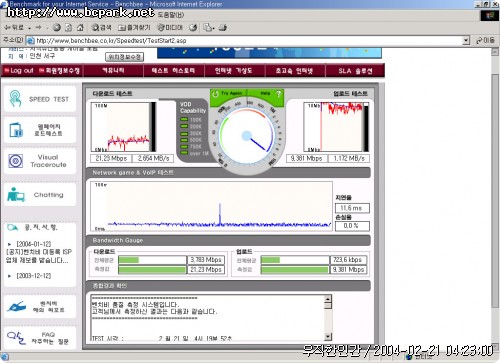Click the page vertical scrollbar thumb

(495, 192)
